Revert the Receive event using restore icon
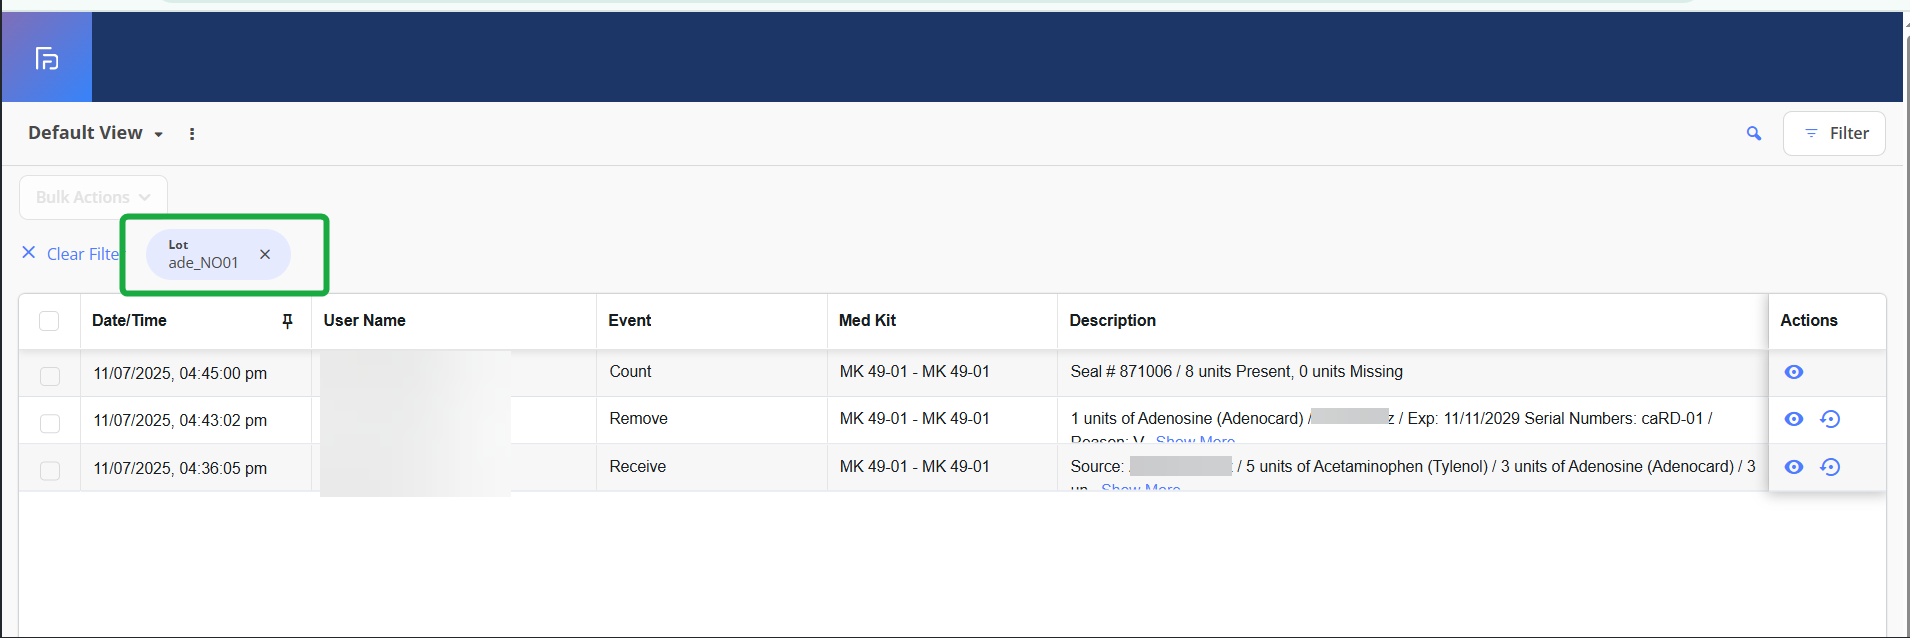This screenshot has height=638, width=1910. (1830, 467)
